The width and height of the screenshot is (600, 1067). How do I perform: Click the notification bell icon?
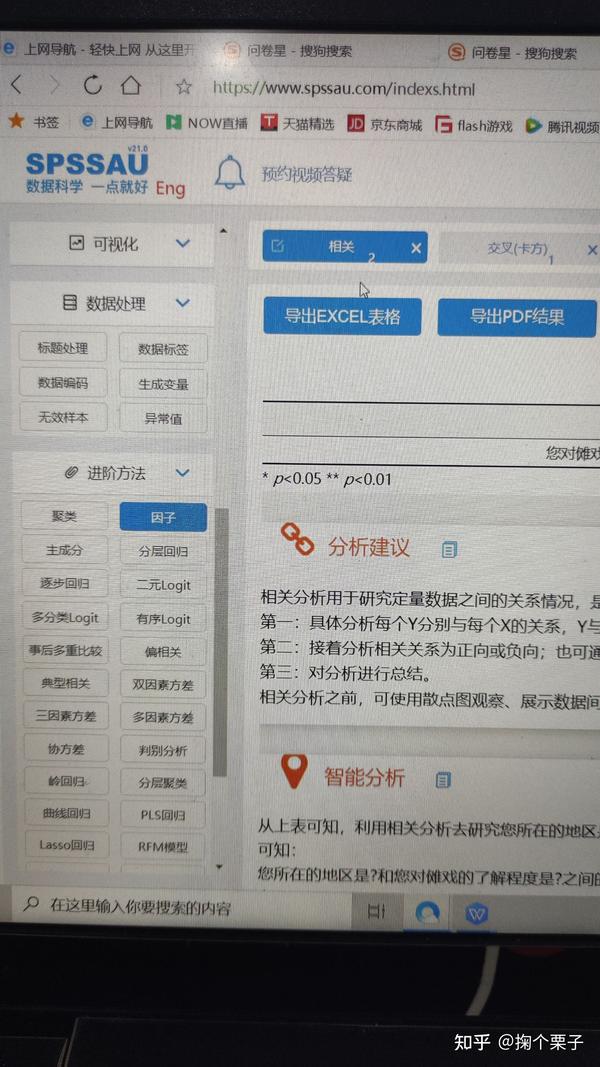pos(230,172)
